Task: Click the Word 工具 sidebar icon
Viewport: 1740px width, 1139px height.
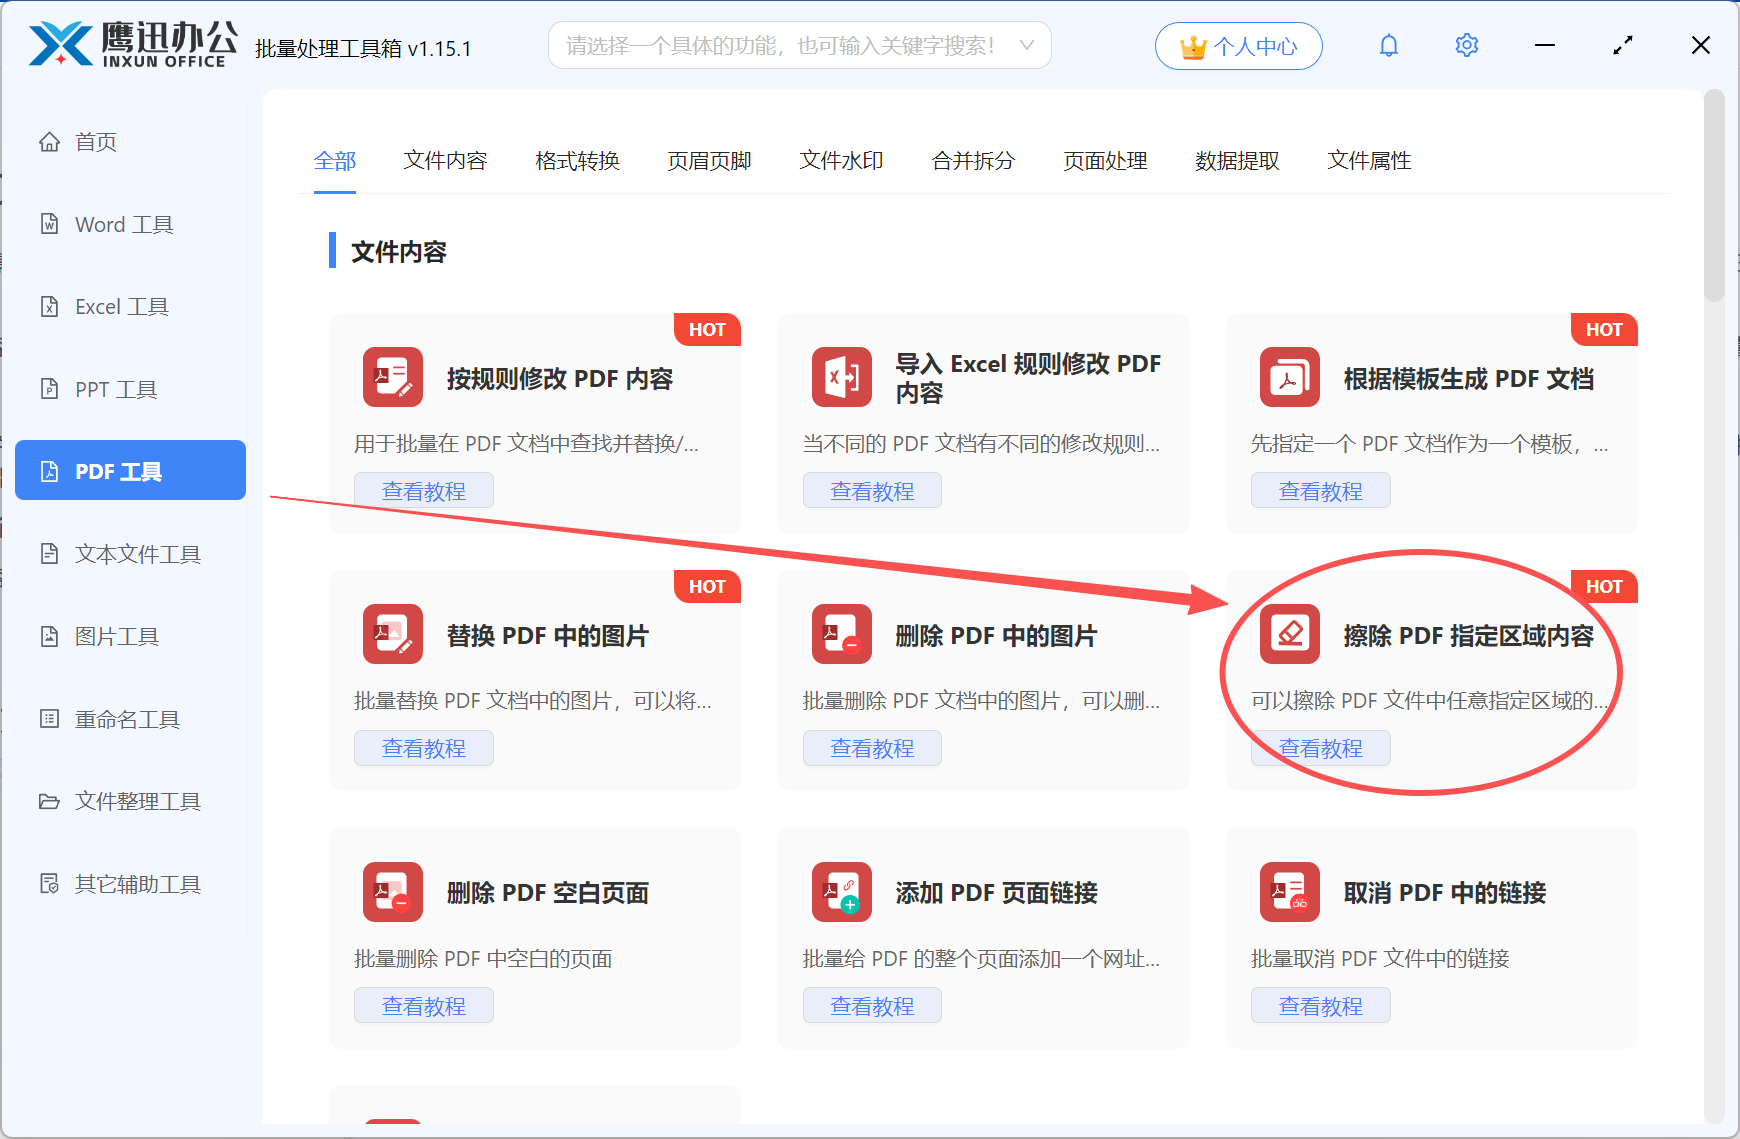Action: pos(49,224)
